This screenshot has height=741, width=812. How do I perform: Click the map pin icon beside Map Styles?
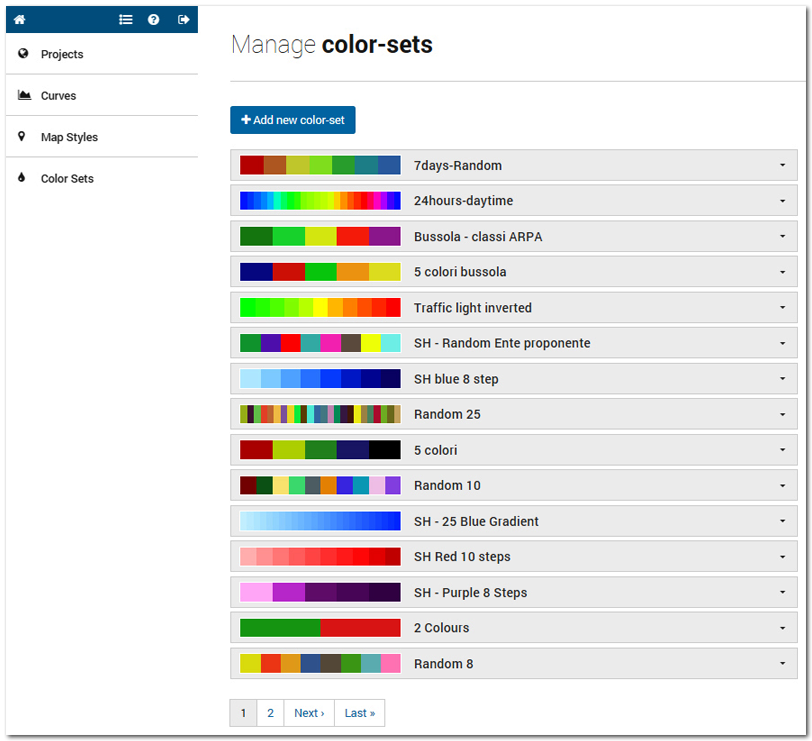21,136
